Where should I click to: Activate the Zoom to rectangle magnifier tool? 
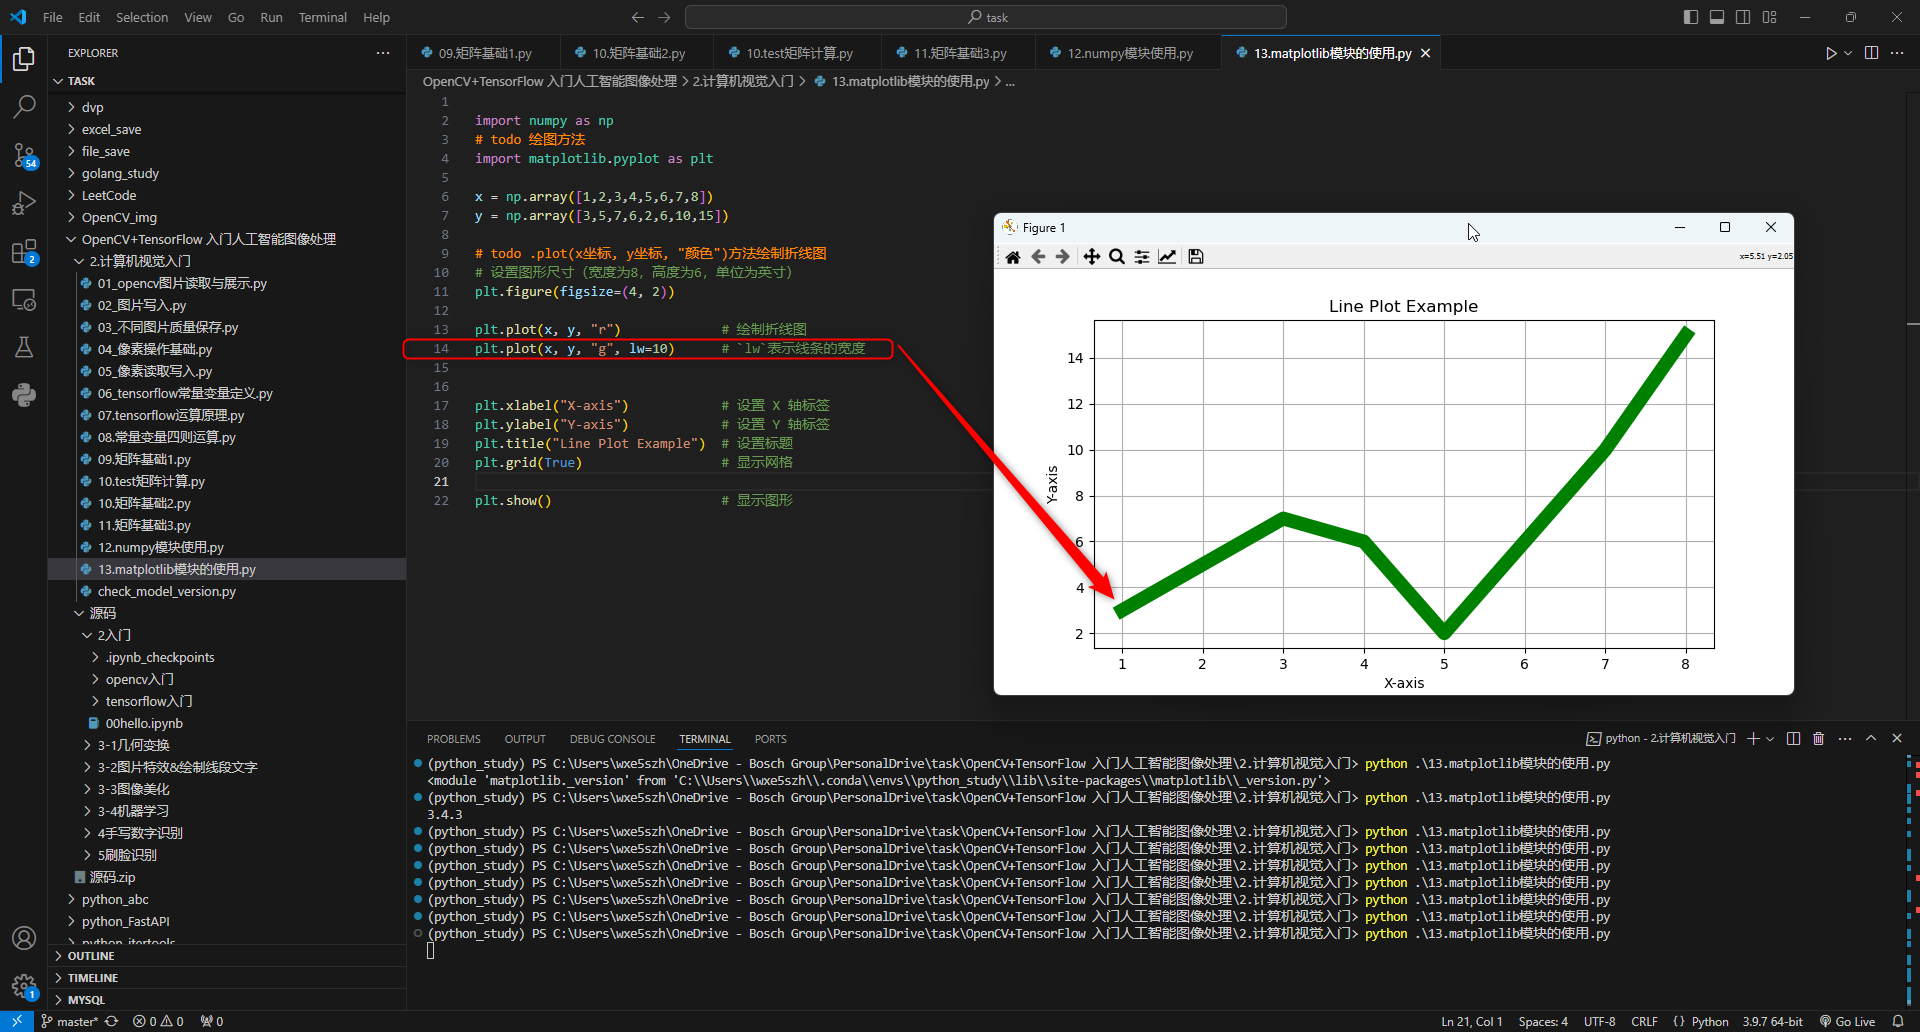1117,257
